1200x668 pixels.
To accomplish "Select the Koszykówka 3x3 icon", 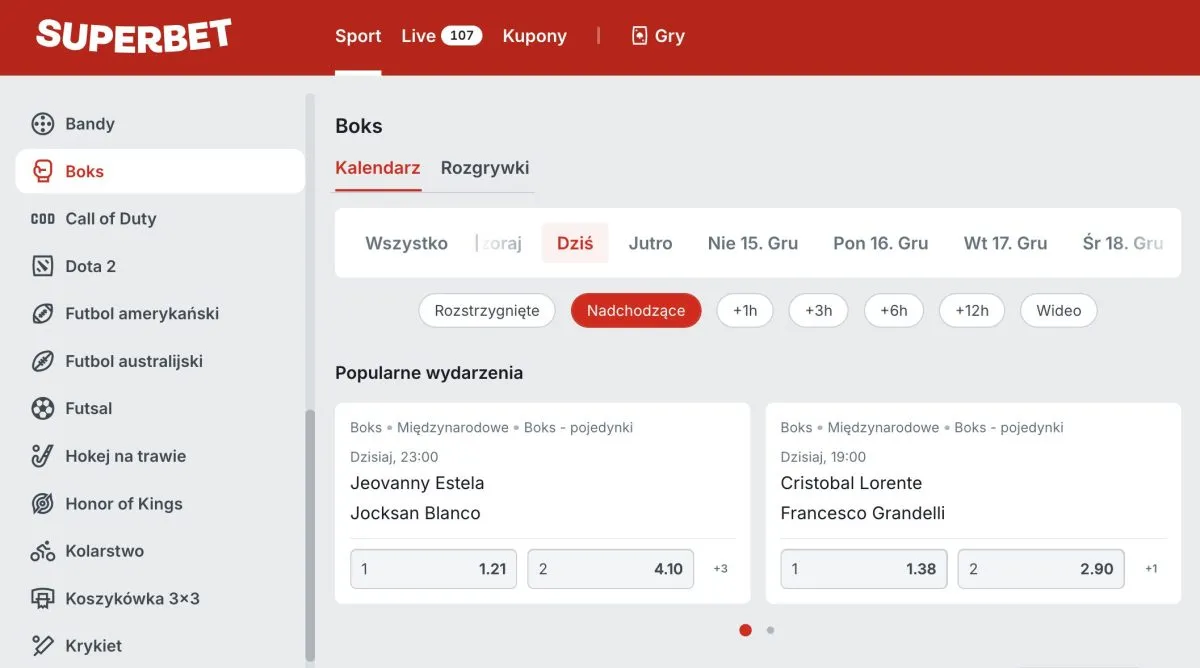I will 42,598.
